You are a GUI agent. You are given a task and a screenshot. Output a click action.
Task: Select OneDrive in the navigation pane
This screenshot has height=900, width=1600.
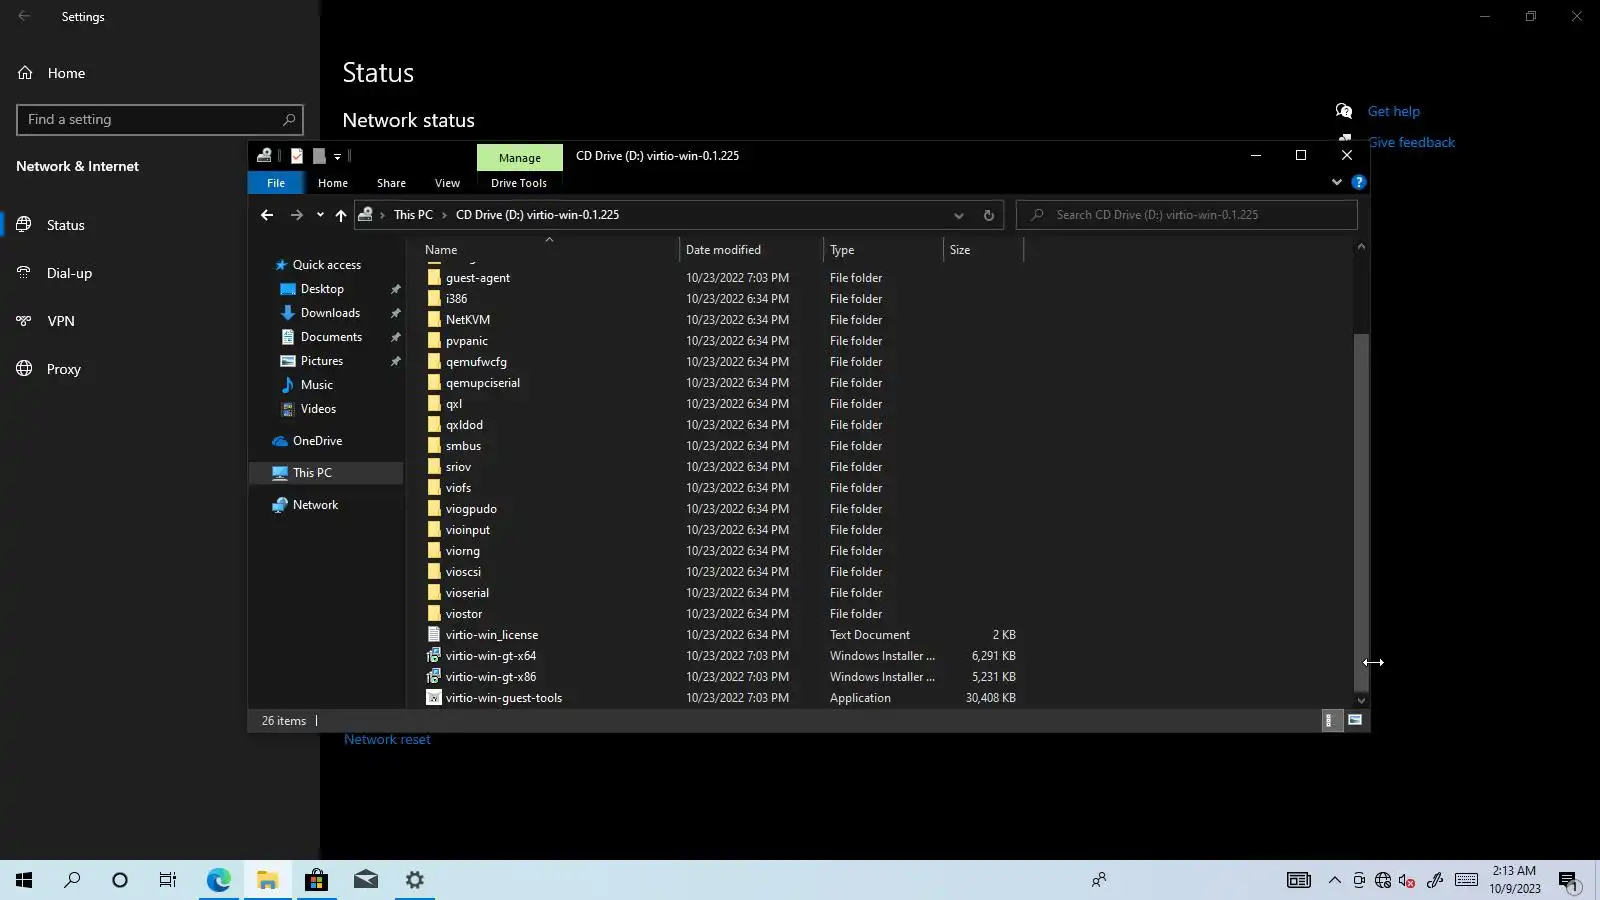317,441
